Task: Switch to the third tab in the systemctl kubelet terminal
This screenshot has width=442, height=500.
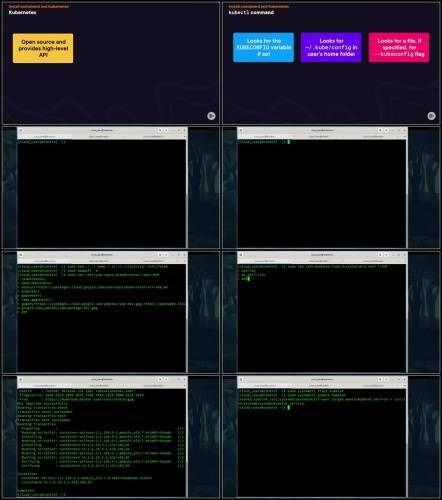Action: 373,386
